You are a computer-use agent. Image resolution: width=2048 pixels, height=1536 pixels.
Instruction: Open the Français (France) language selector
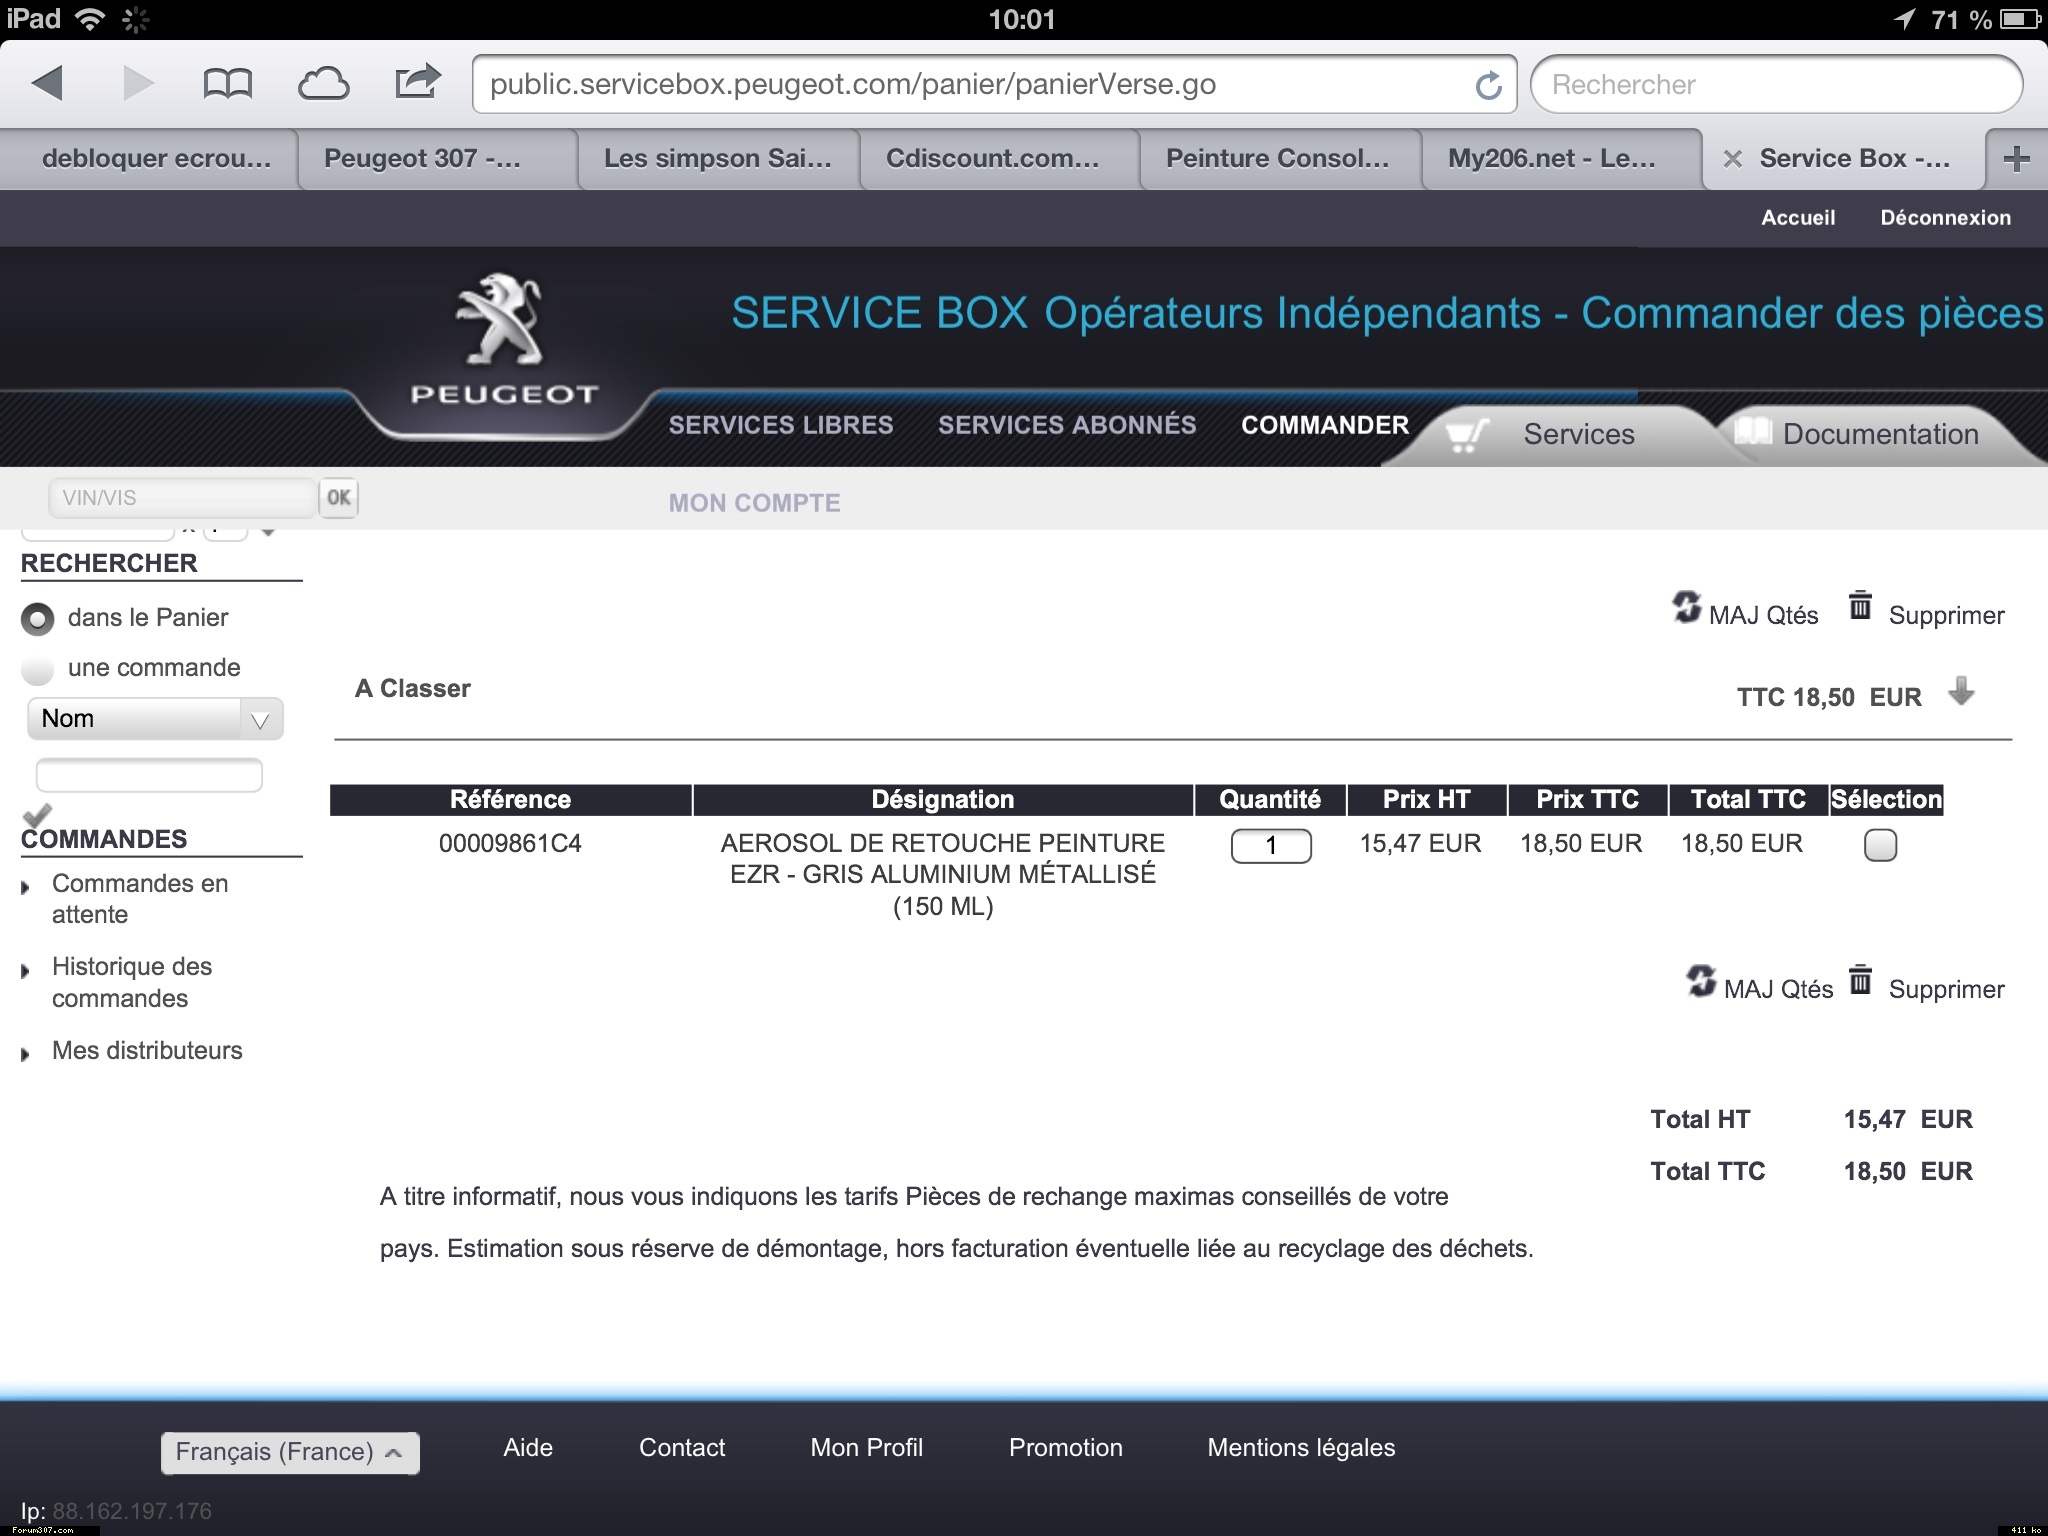click(290, 1452)
